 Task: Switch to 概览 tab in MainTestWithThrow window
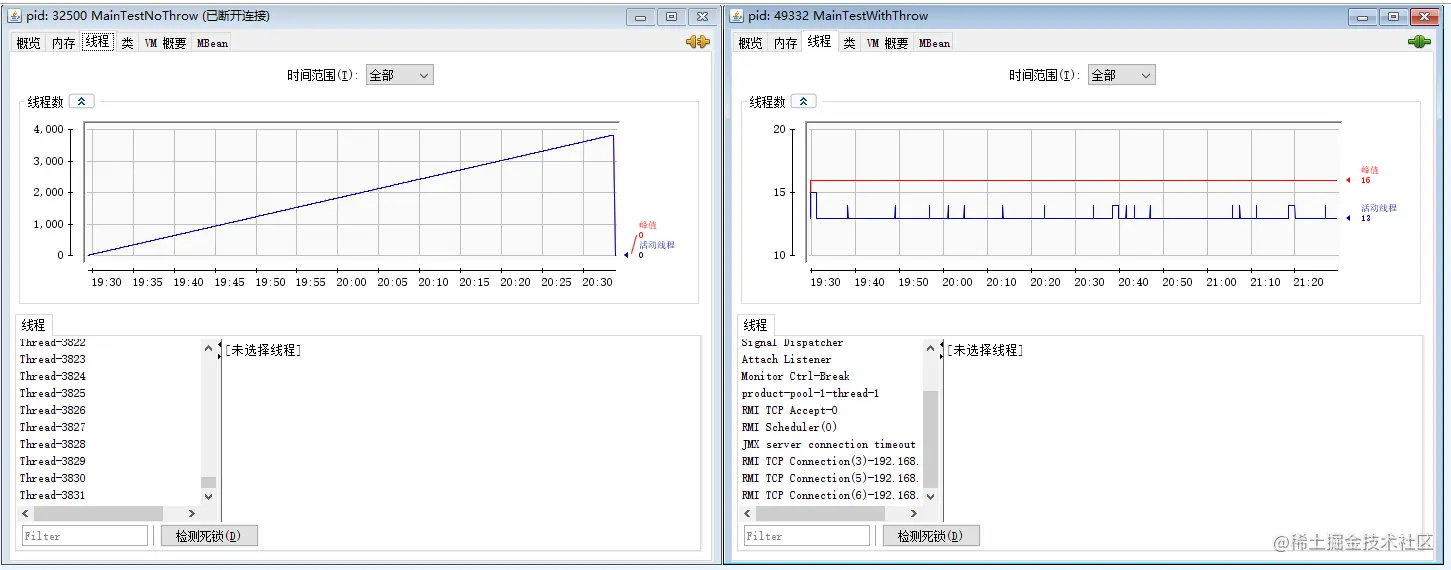click(x=751, y=43)
